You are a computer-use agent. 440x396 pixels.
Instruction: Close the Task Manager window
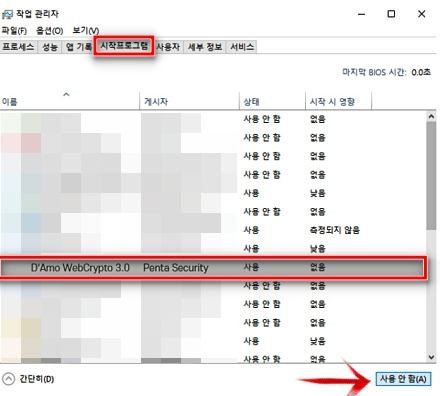[422, 14]
